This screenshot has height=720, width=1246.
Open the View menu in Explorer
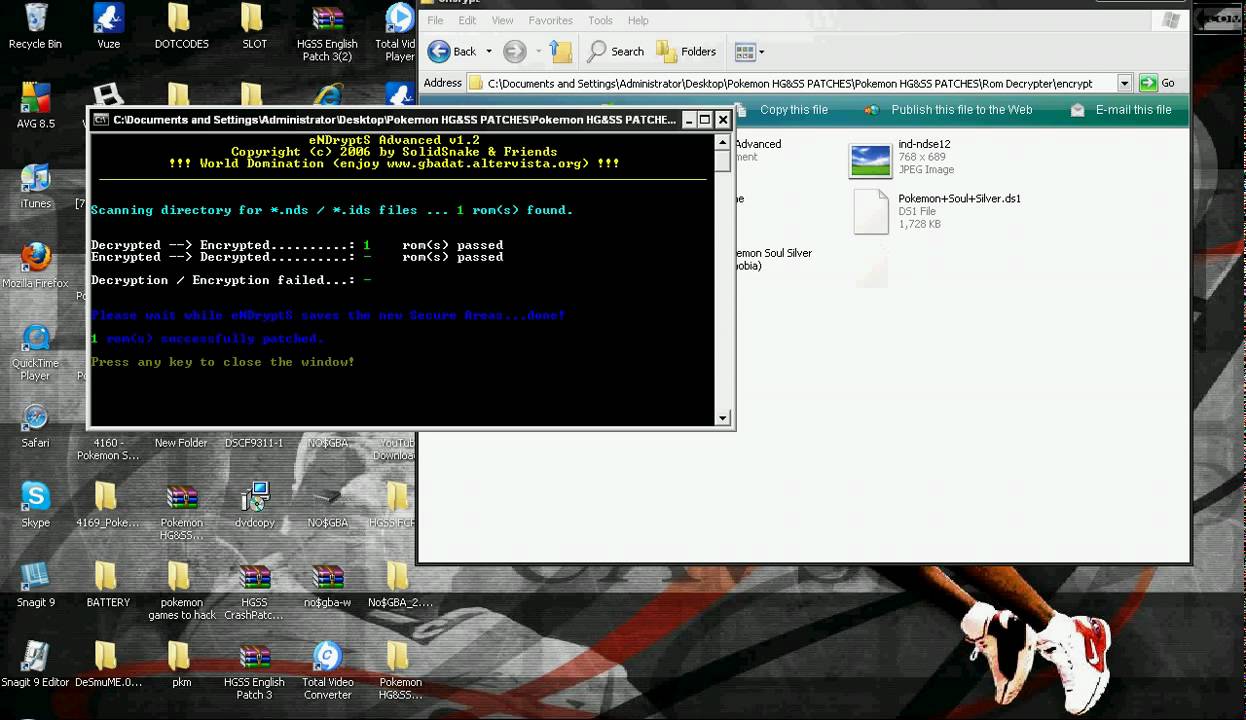(x=502, y=20)
